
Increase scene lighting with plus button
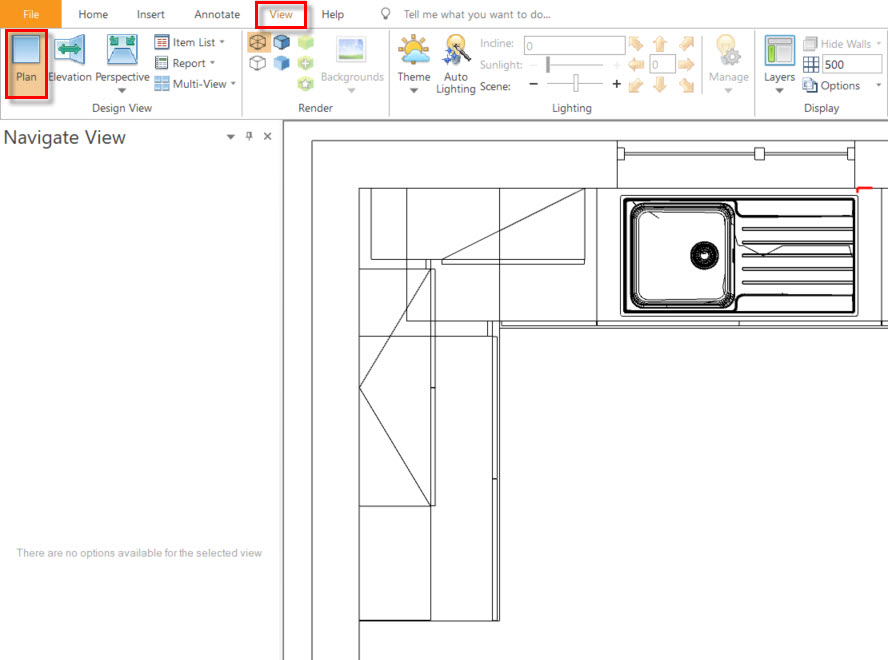617,84
